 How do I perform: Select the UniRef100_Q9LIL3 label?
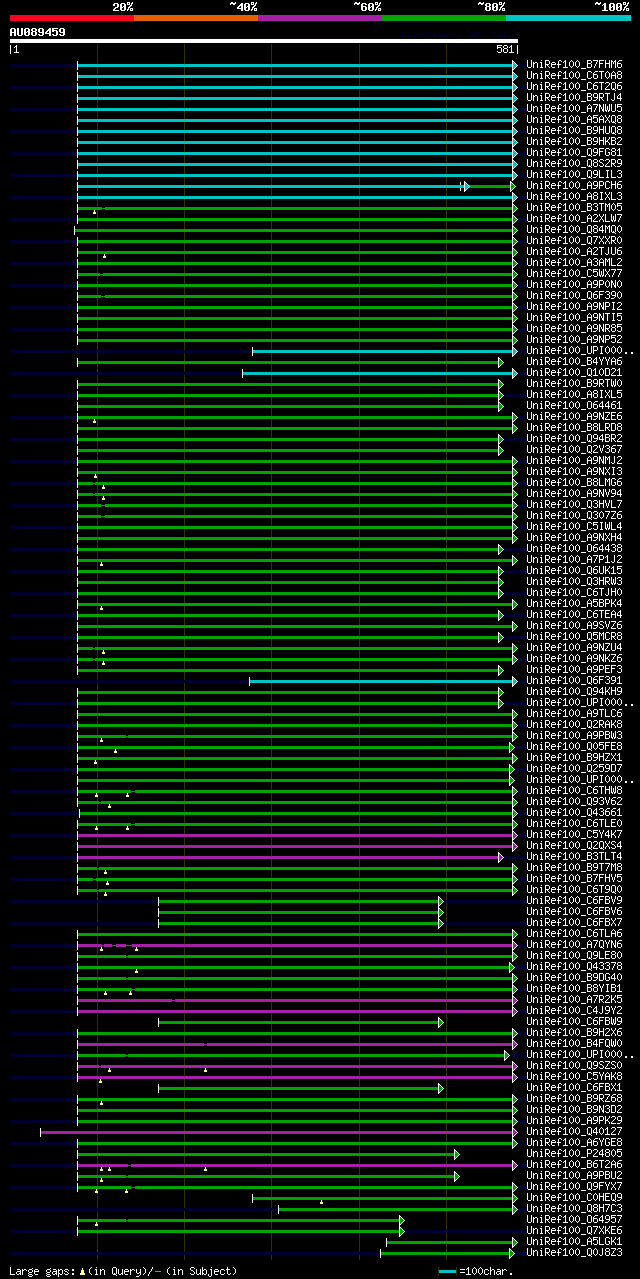(574, 174)
